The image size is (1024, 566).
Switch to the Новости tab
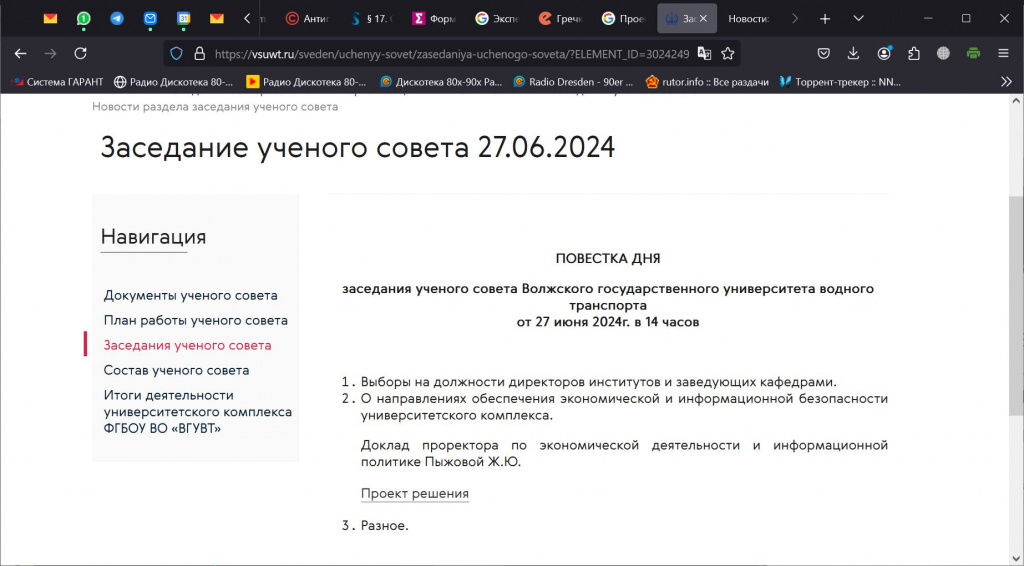(x=750, y=19)
